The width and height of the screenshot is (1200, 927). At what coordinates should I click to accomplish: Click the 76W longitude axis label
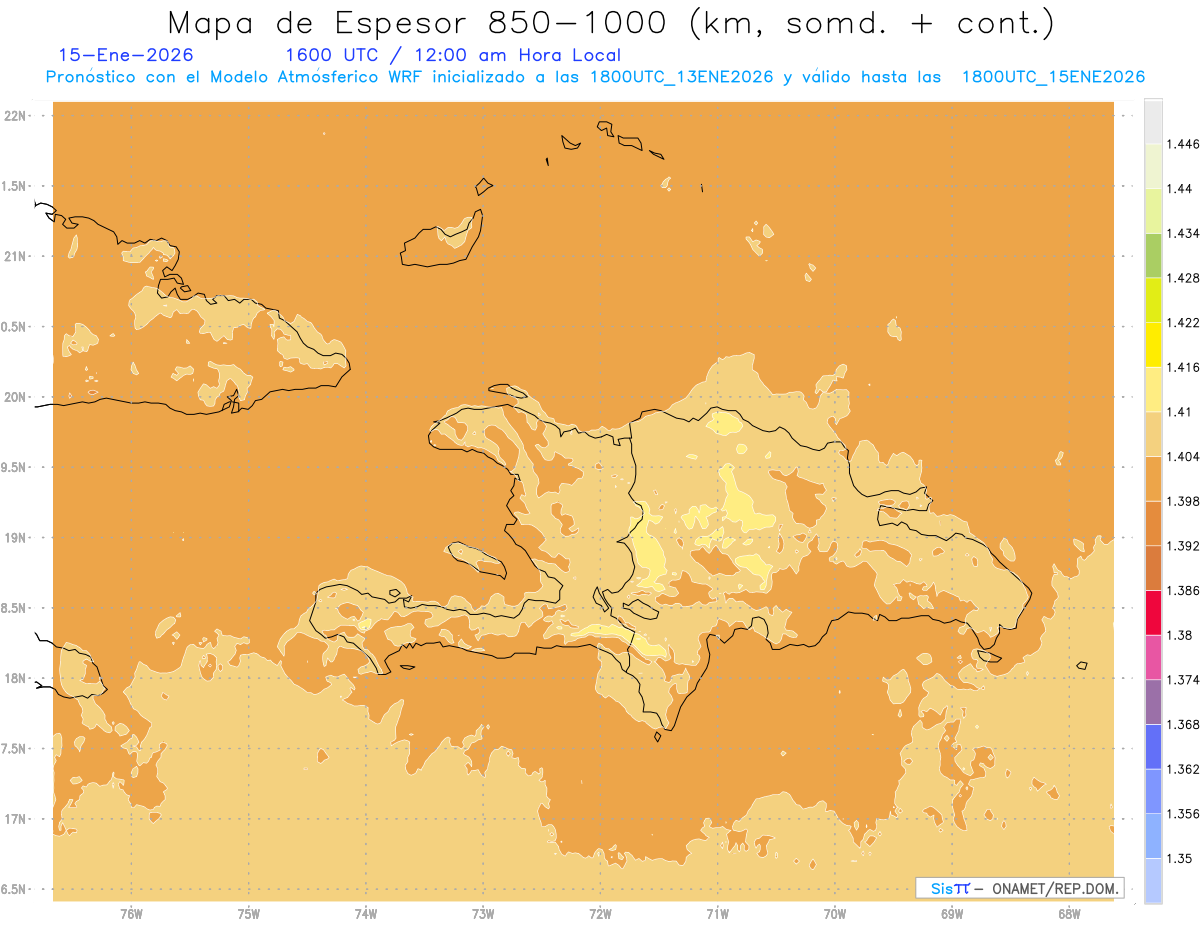tap(131, 914)
